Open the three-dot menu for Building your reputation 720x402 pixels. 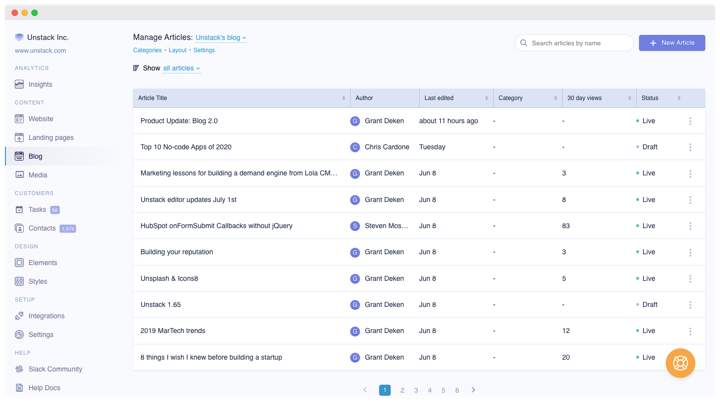[690, 252]
